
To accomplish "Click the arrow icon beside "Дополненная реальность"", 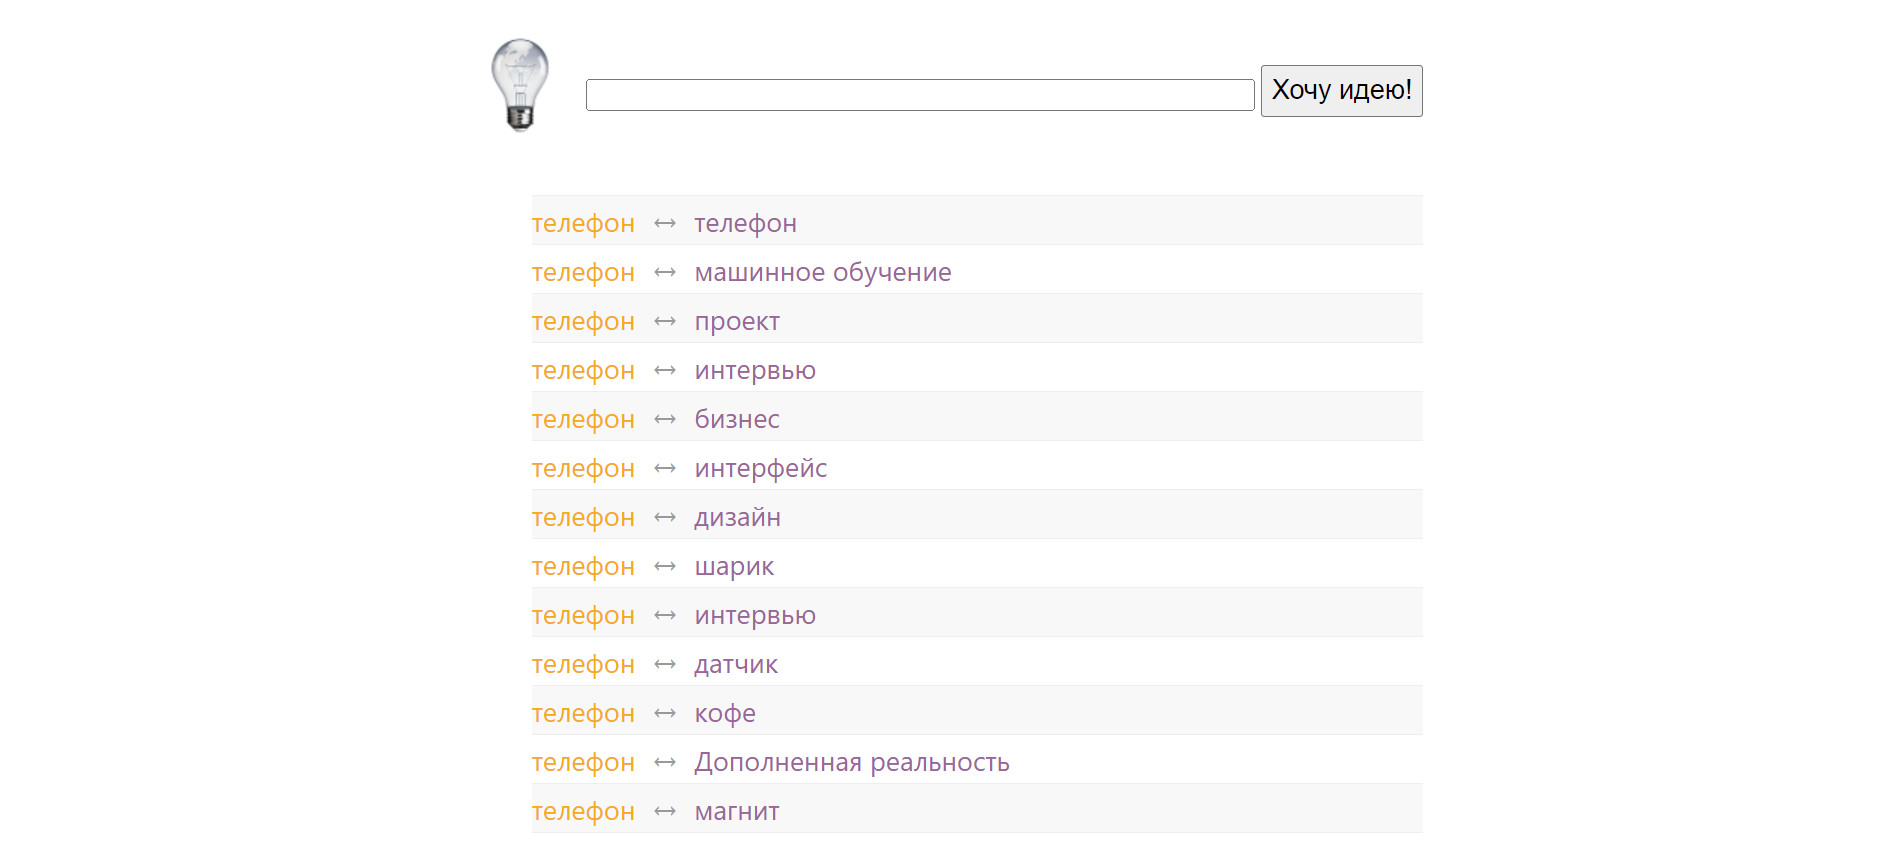I will pyautogui.click(x=665, y=763).
